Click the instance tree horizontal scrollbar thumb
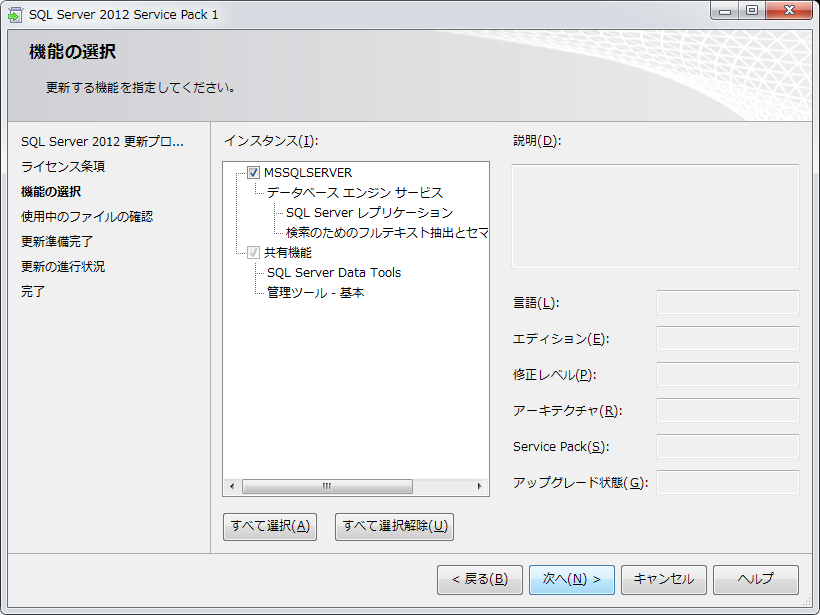The height and width of the screenshot is (615, 820). (x=327, y=487)
